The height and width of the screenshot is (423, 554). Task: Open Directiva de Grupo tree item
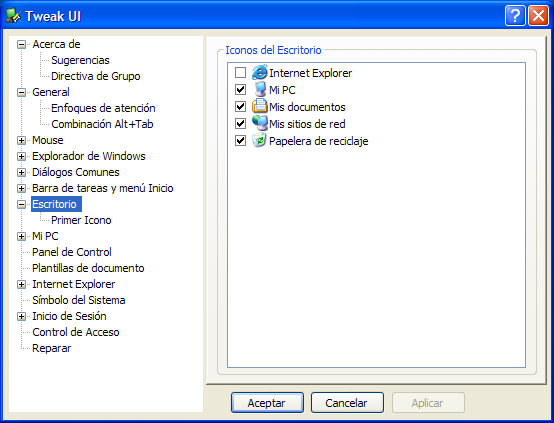click(x=95, y=76)
